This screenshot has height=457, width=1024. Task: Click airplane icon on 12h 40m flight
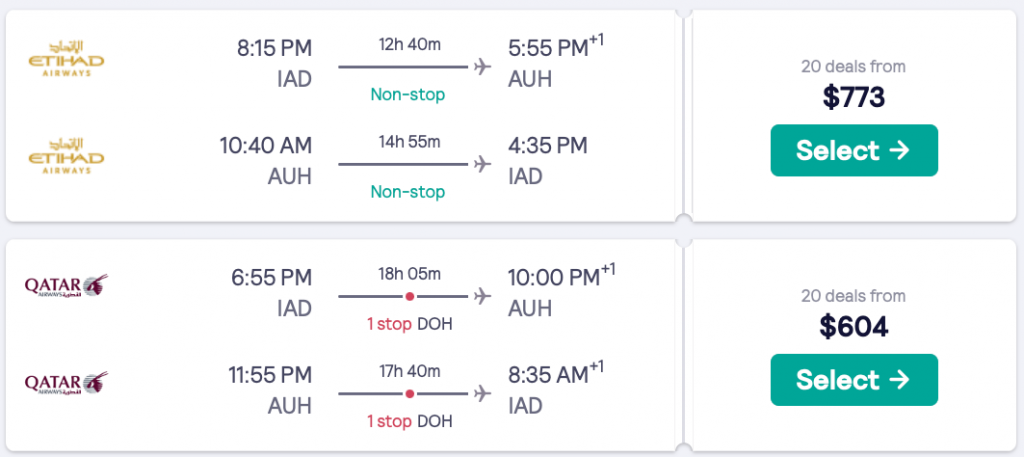(484, 67)
